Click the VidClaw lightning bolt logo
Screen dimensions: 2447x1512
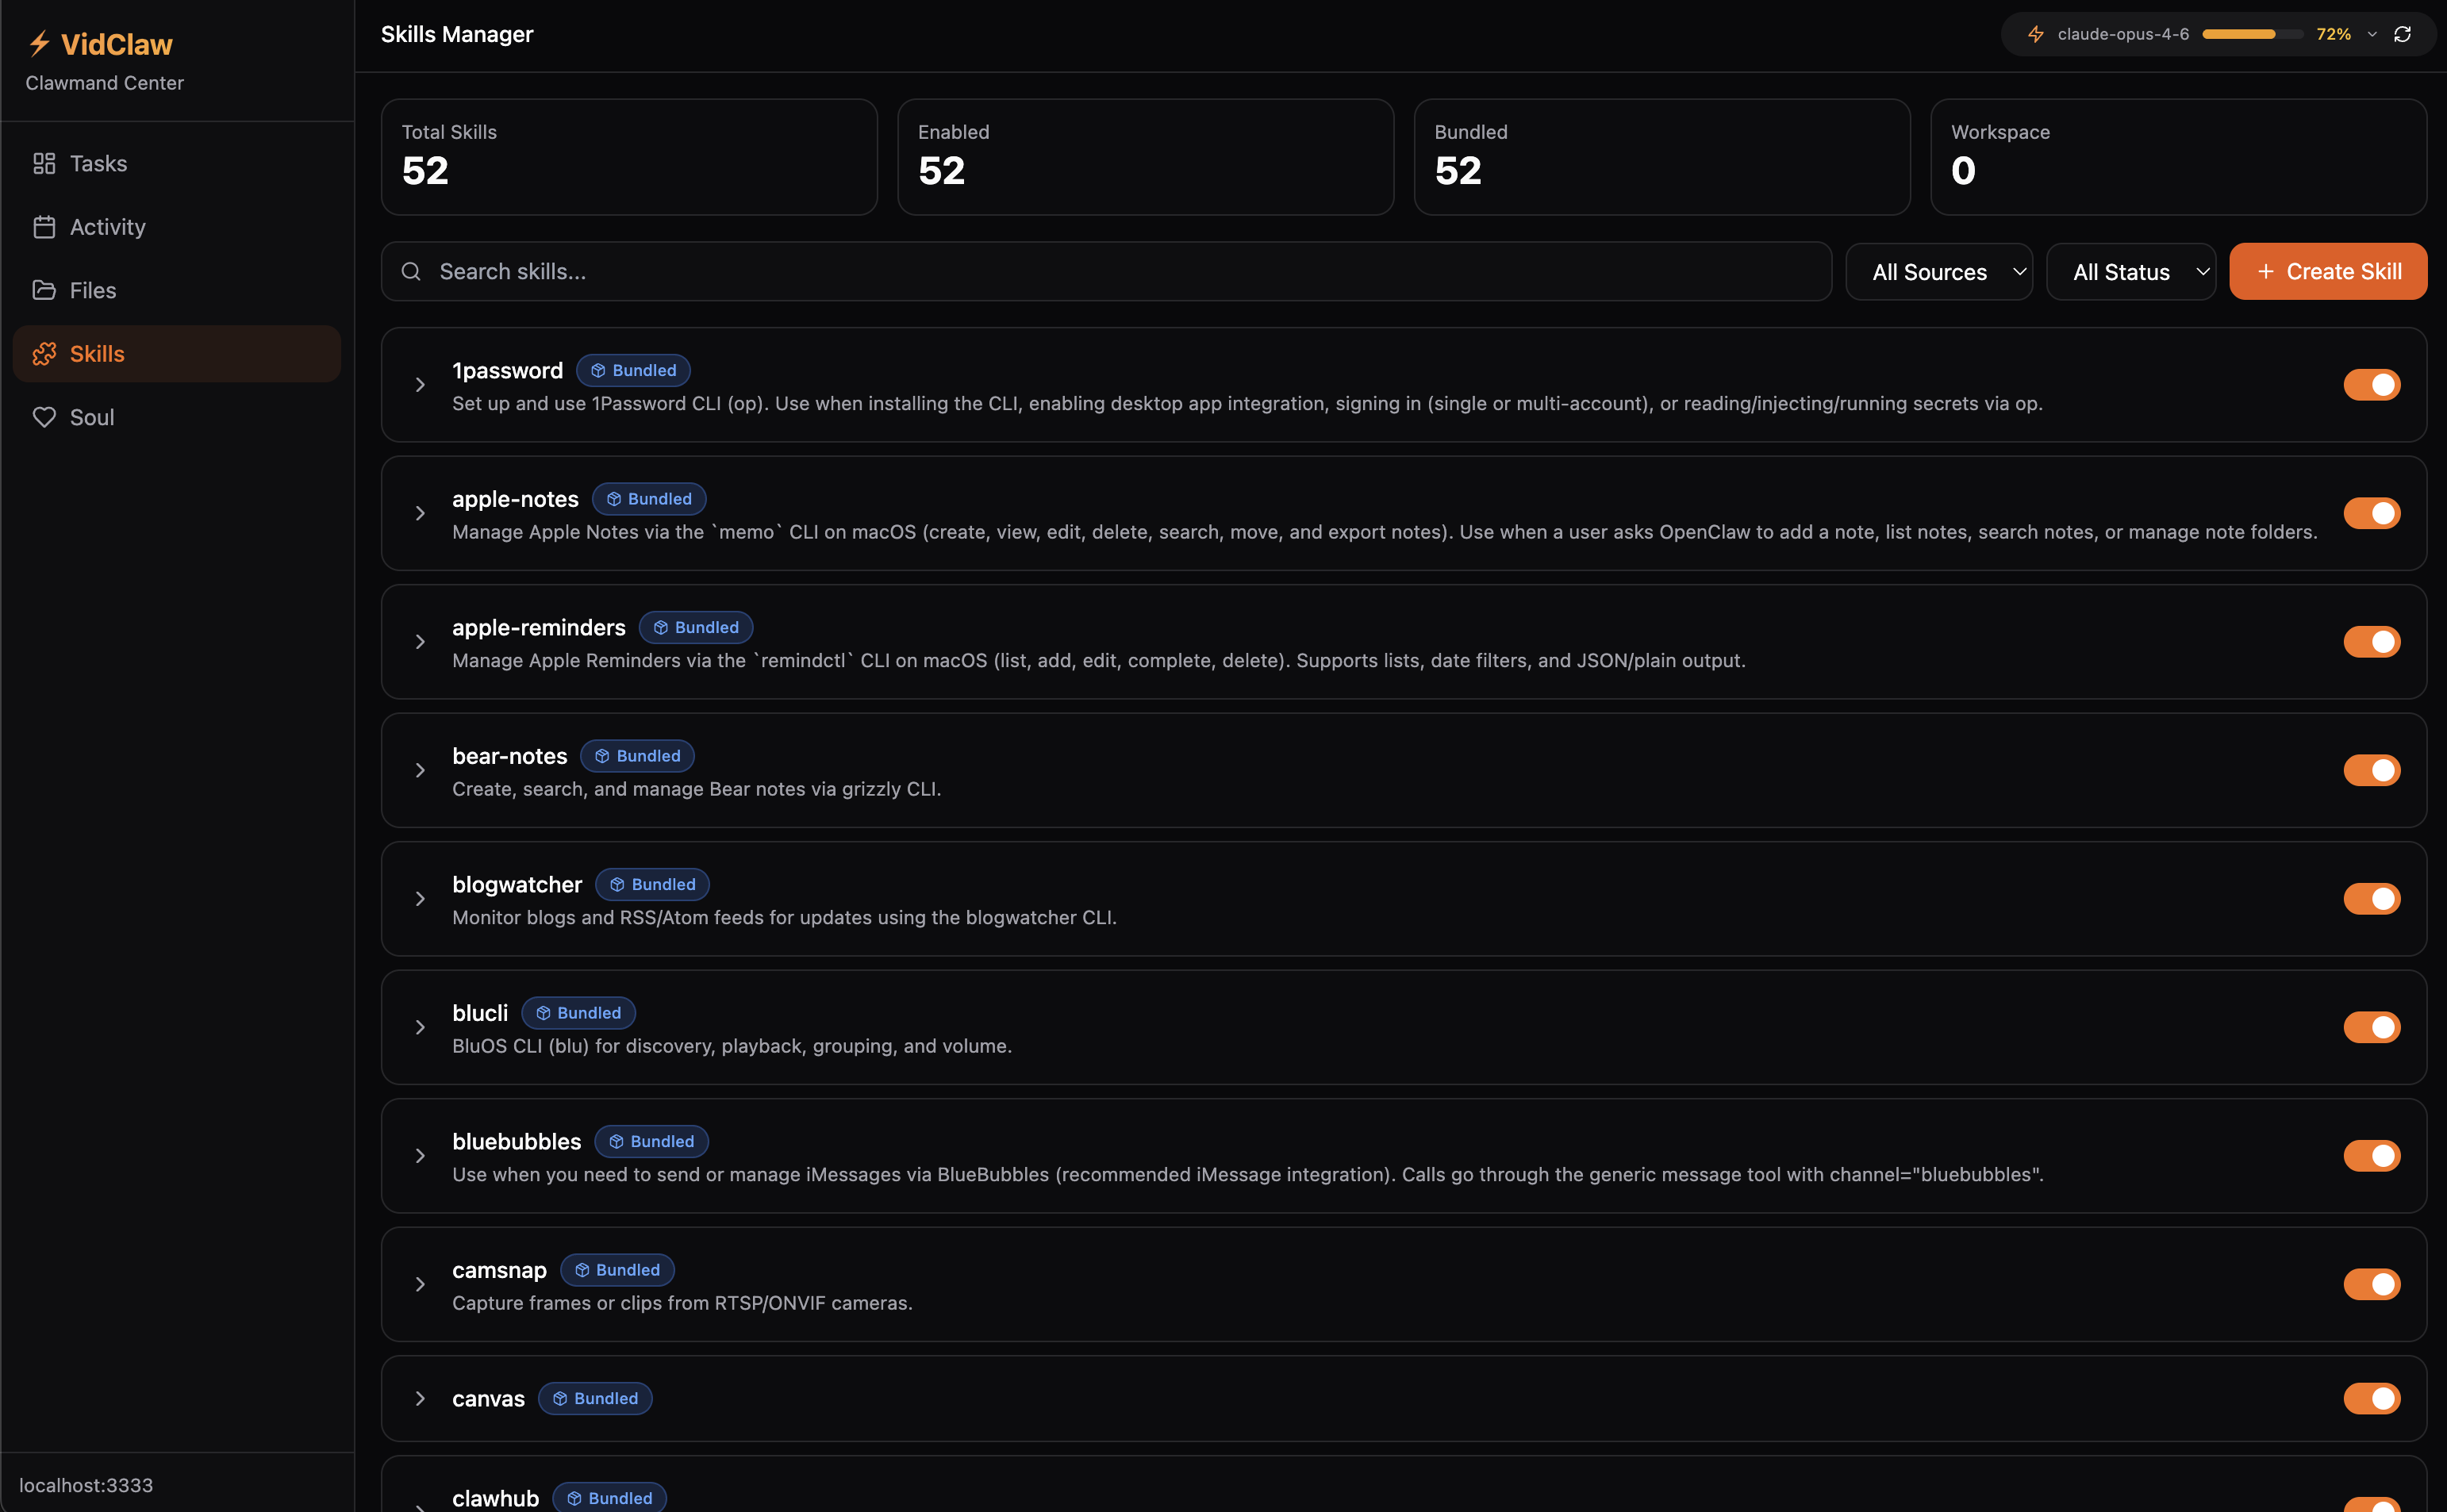[38, 43]
